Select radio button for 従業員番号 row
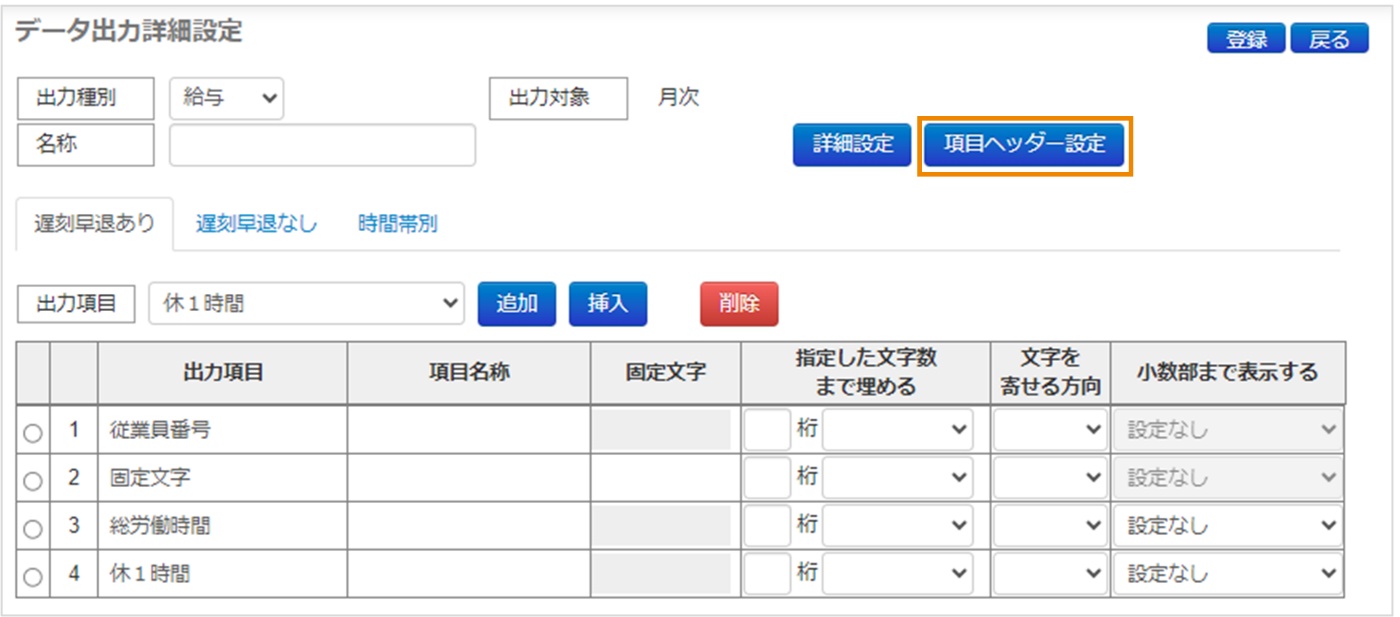 coord(33,433)
